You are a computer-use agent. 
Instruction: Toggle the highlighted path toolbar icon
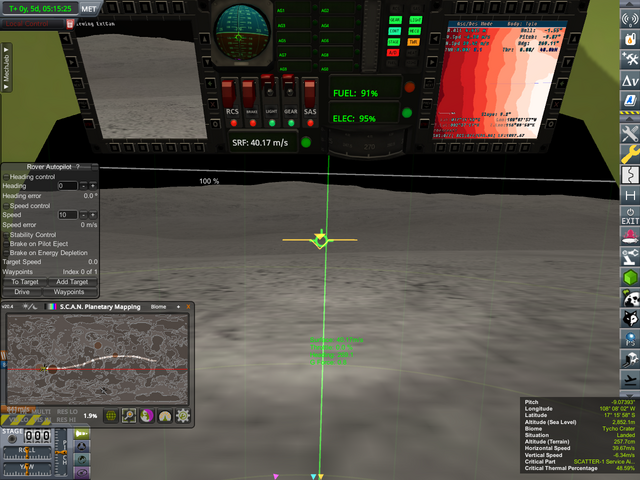tap(630, 175)
